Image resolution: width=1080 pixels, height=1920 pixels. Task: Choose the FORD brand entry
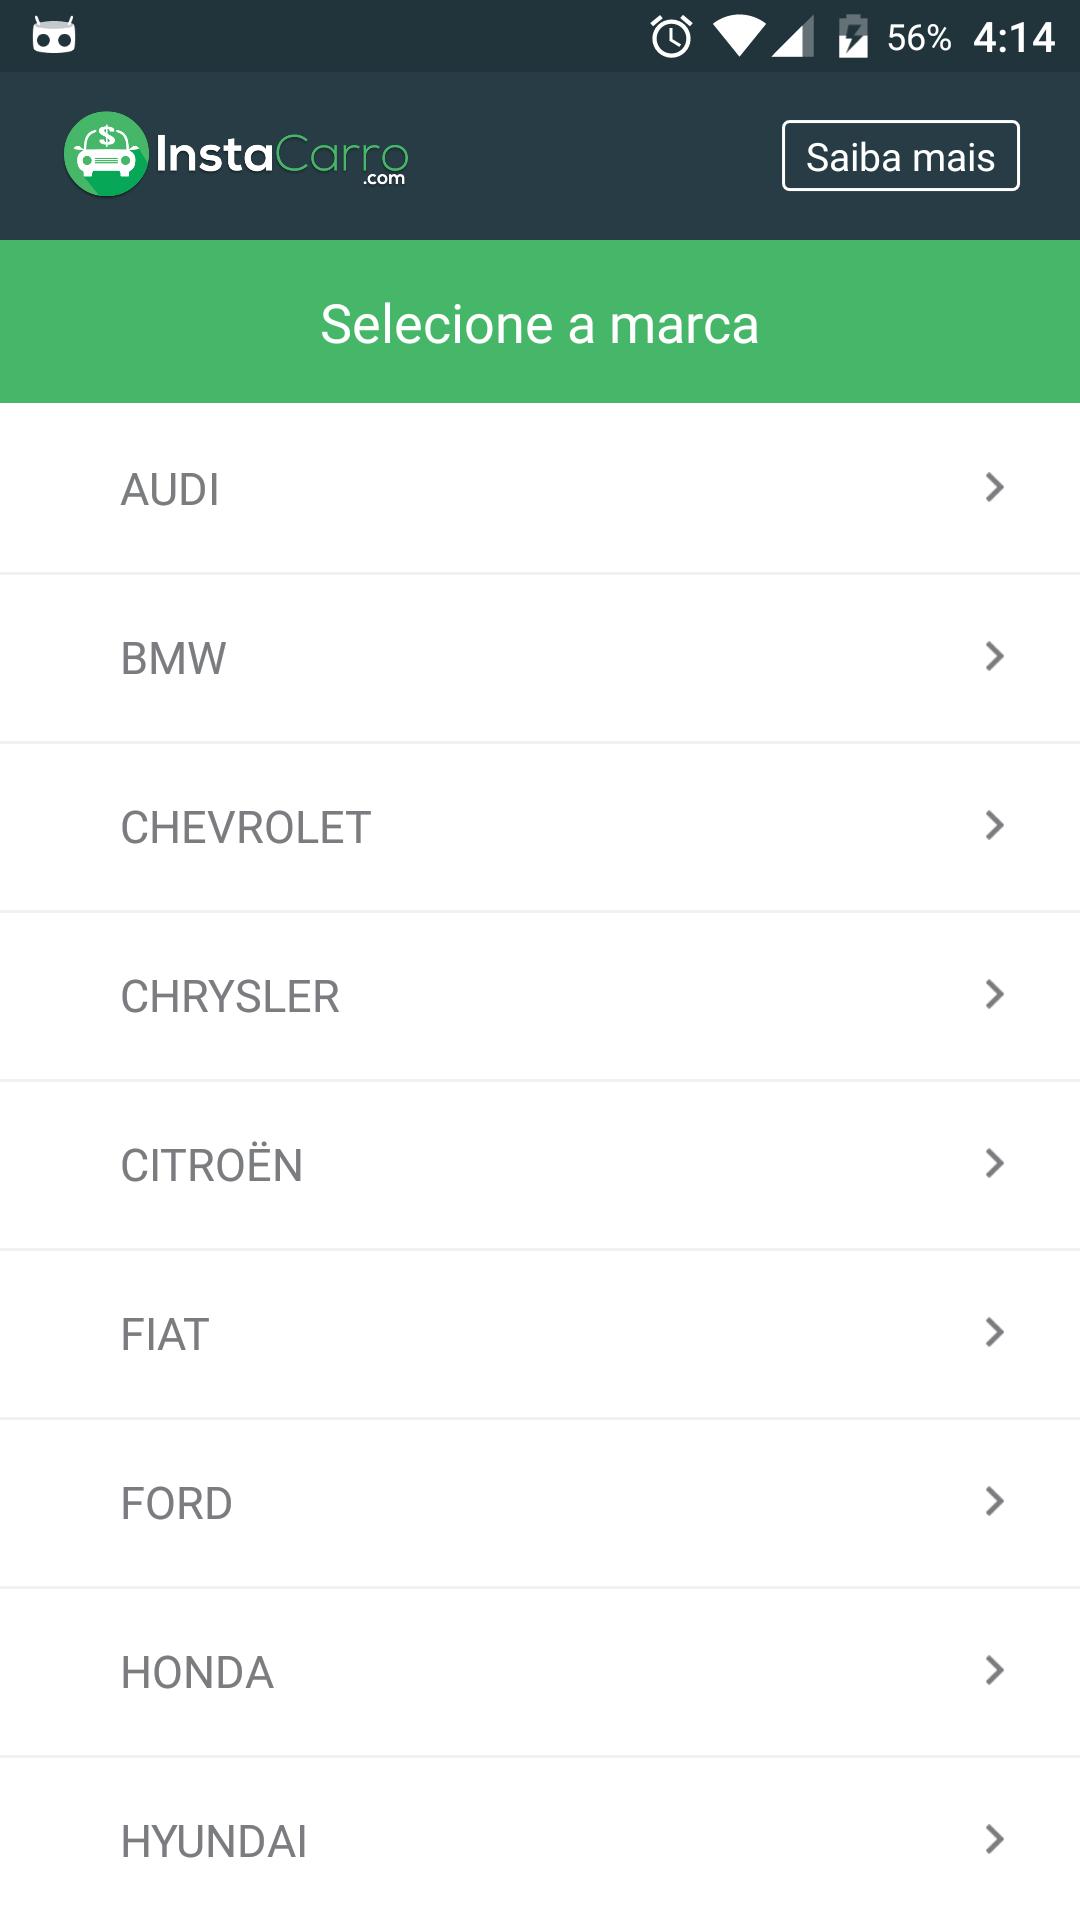click(177, 1503)
